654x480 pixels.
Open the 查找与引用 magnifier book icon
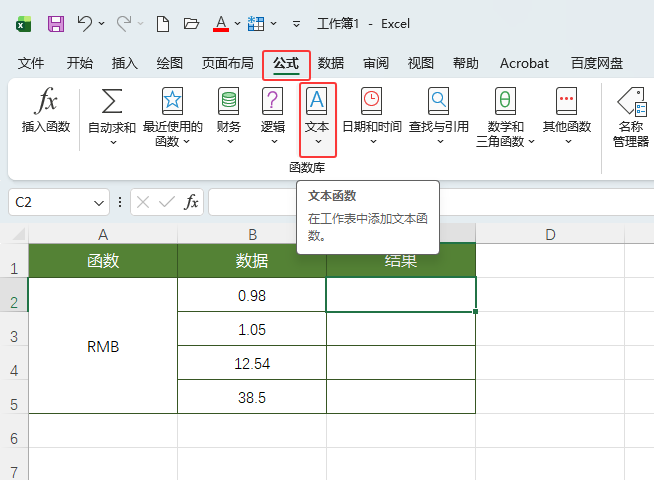(439, 101)
